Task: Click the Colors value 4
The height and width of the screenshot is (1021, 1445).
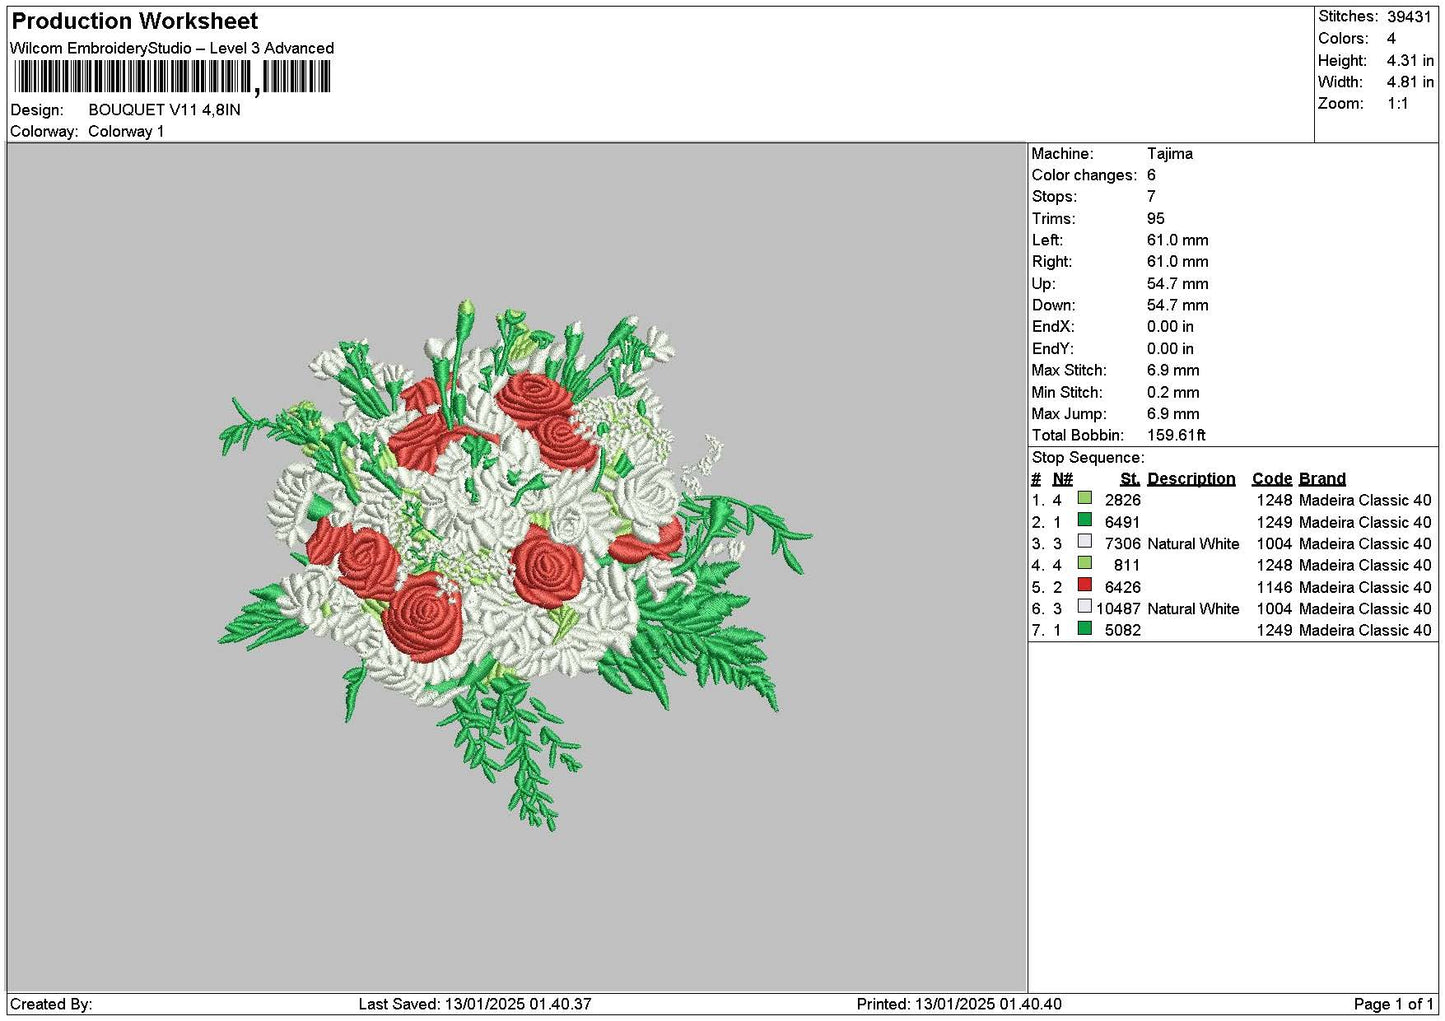Action: click(1391, 39)
